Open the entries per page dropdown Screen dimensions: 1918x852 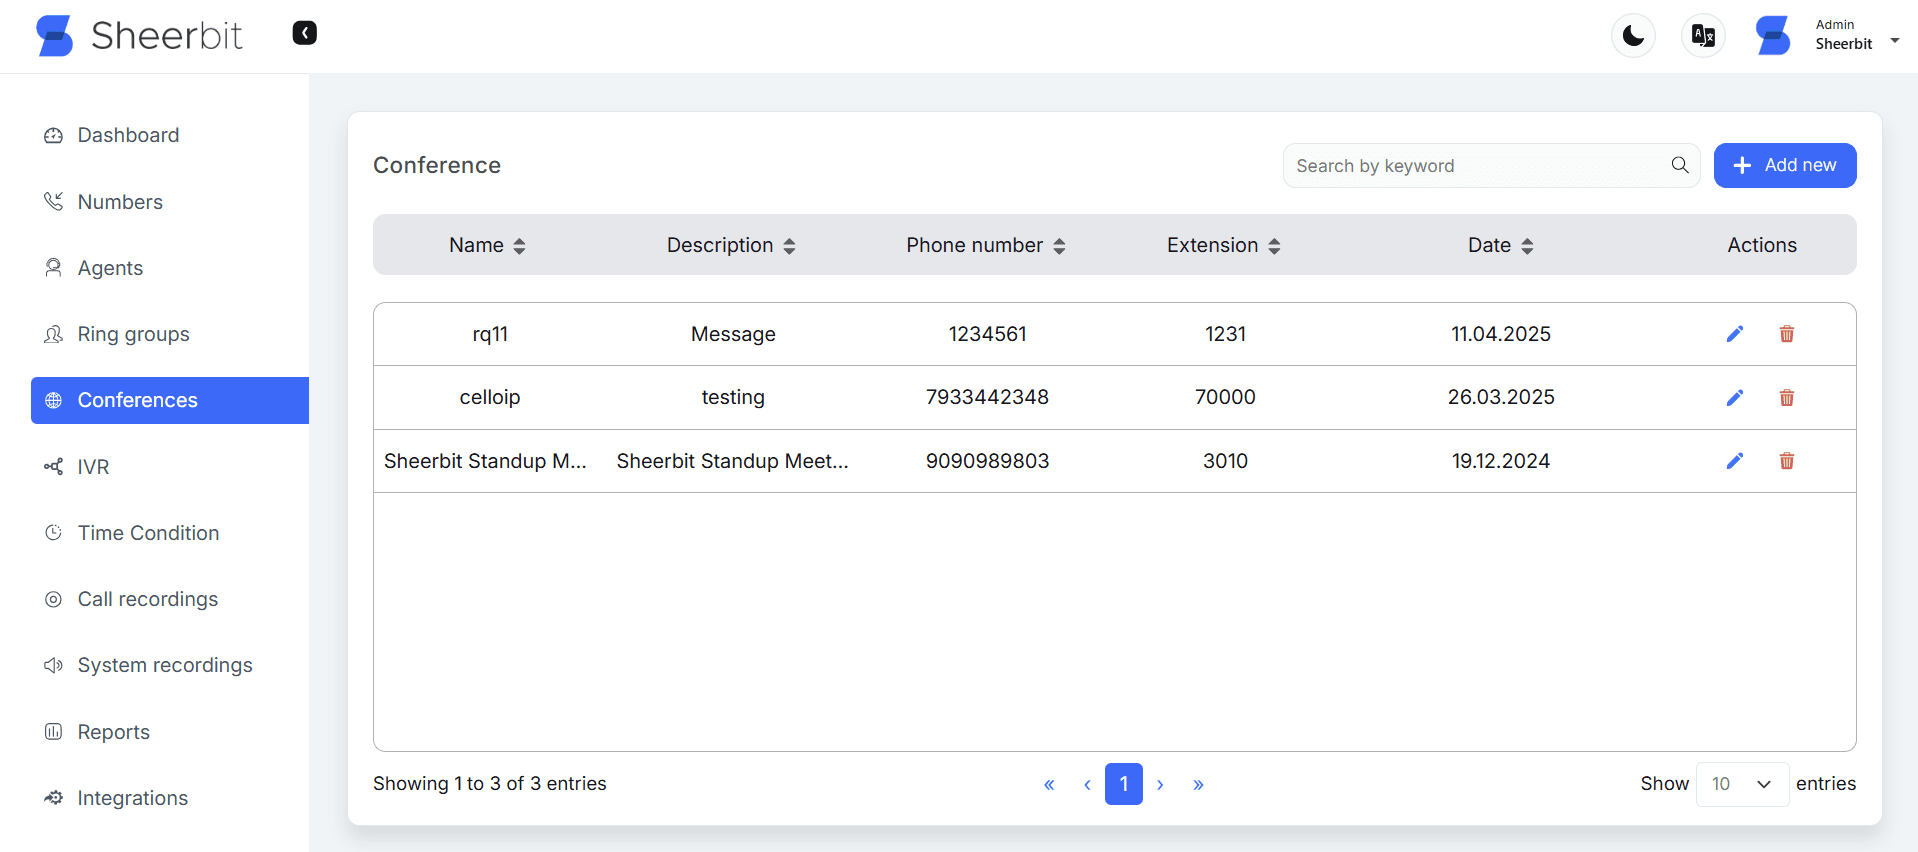coord(1741,784)
